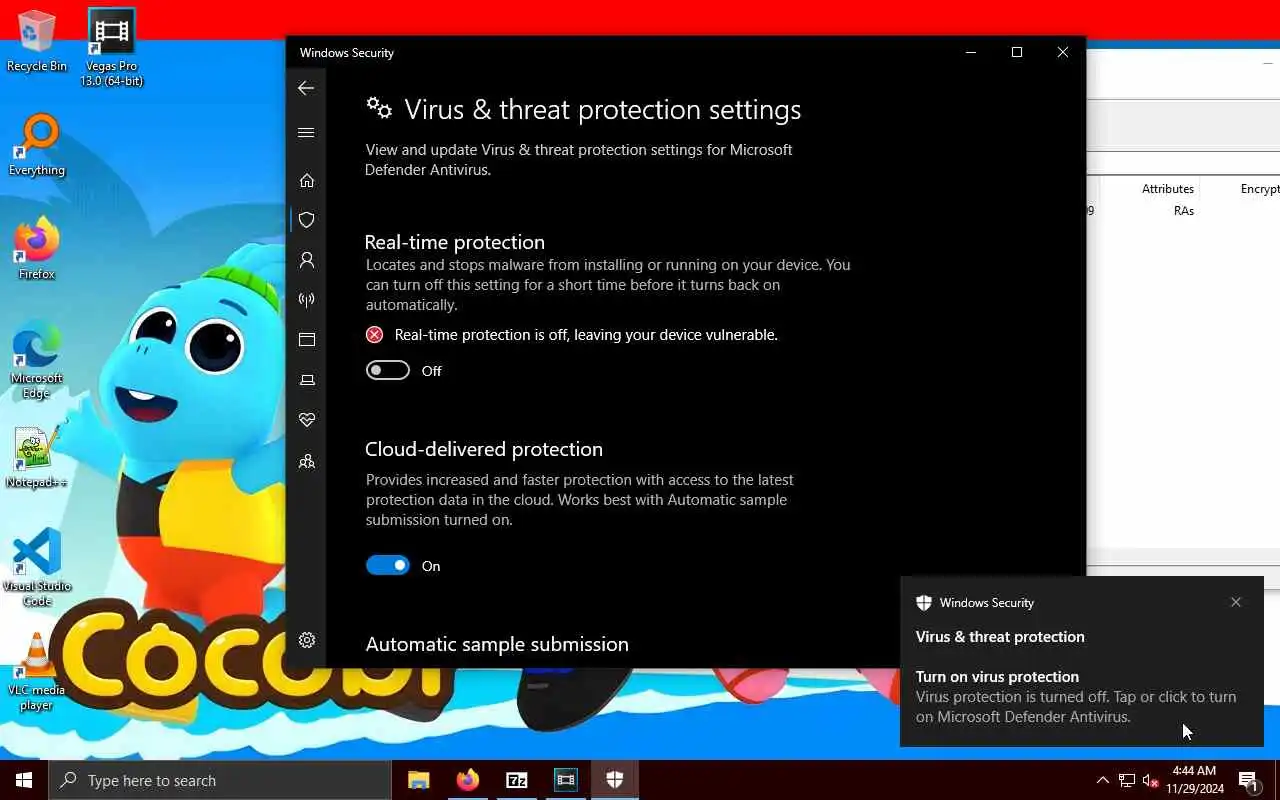The height and width of the screenshot is (800, 1280).
Task: Click the Windows Security notification title
Action: [987, 603]
